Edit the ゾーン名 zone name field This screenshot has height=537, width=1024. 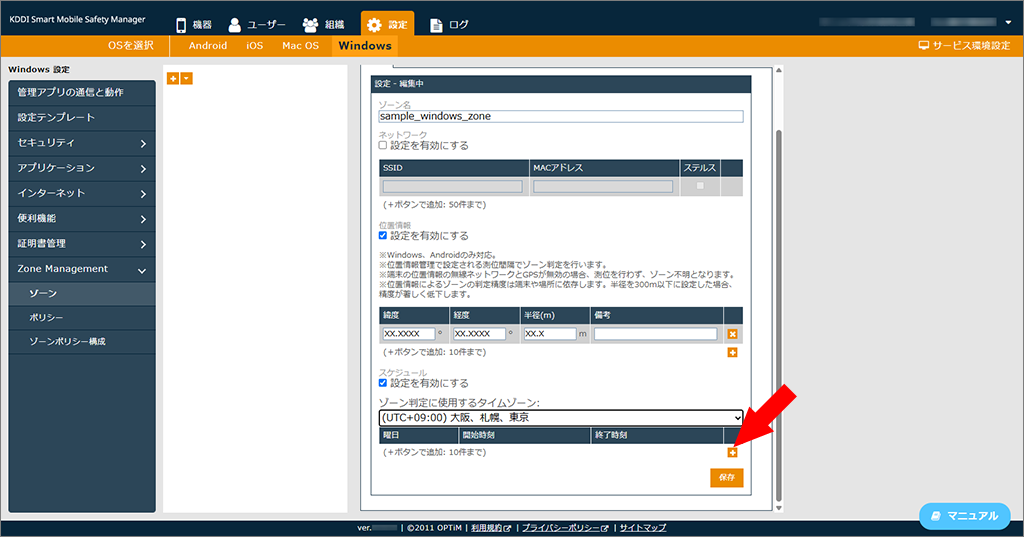560,116
